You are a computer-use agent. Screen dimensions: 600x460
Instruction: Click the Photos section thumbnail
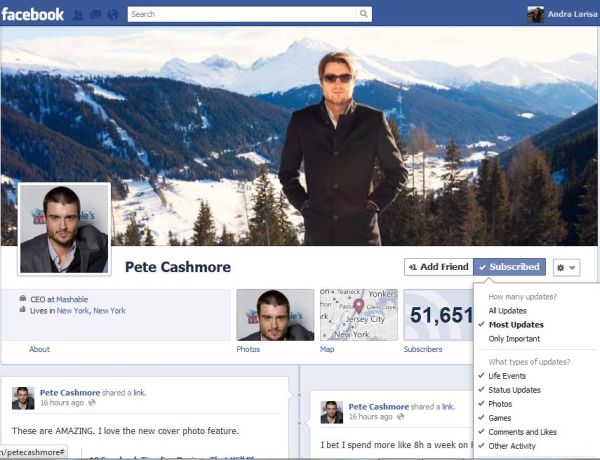(x=274, y=314)
